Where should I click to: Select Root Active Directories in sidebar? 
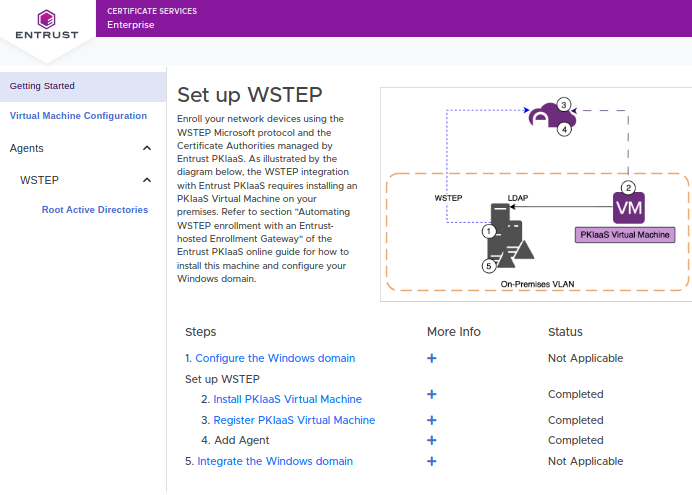(x=94, y=210)
